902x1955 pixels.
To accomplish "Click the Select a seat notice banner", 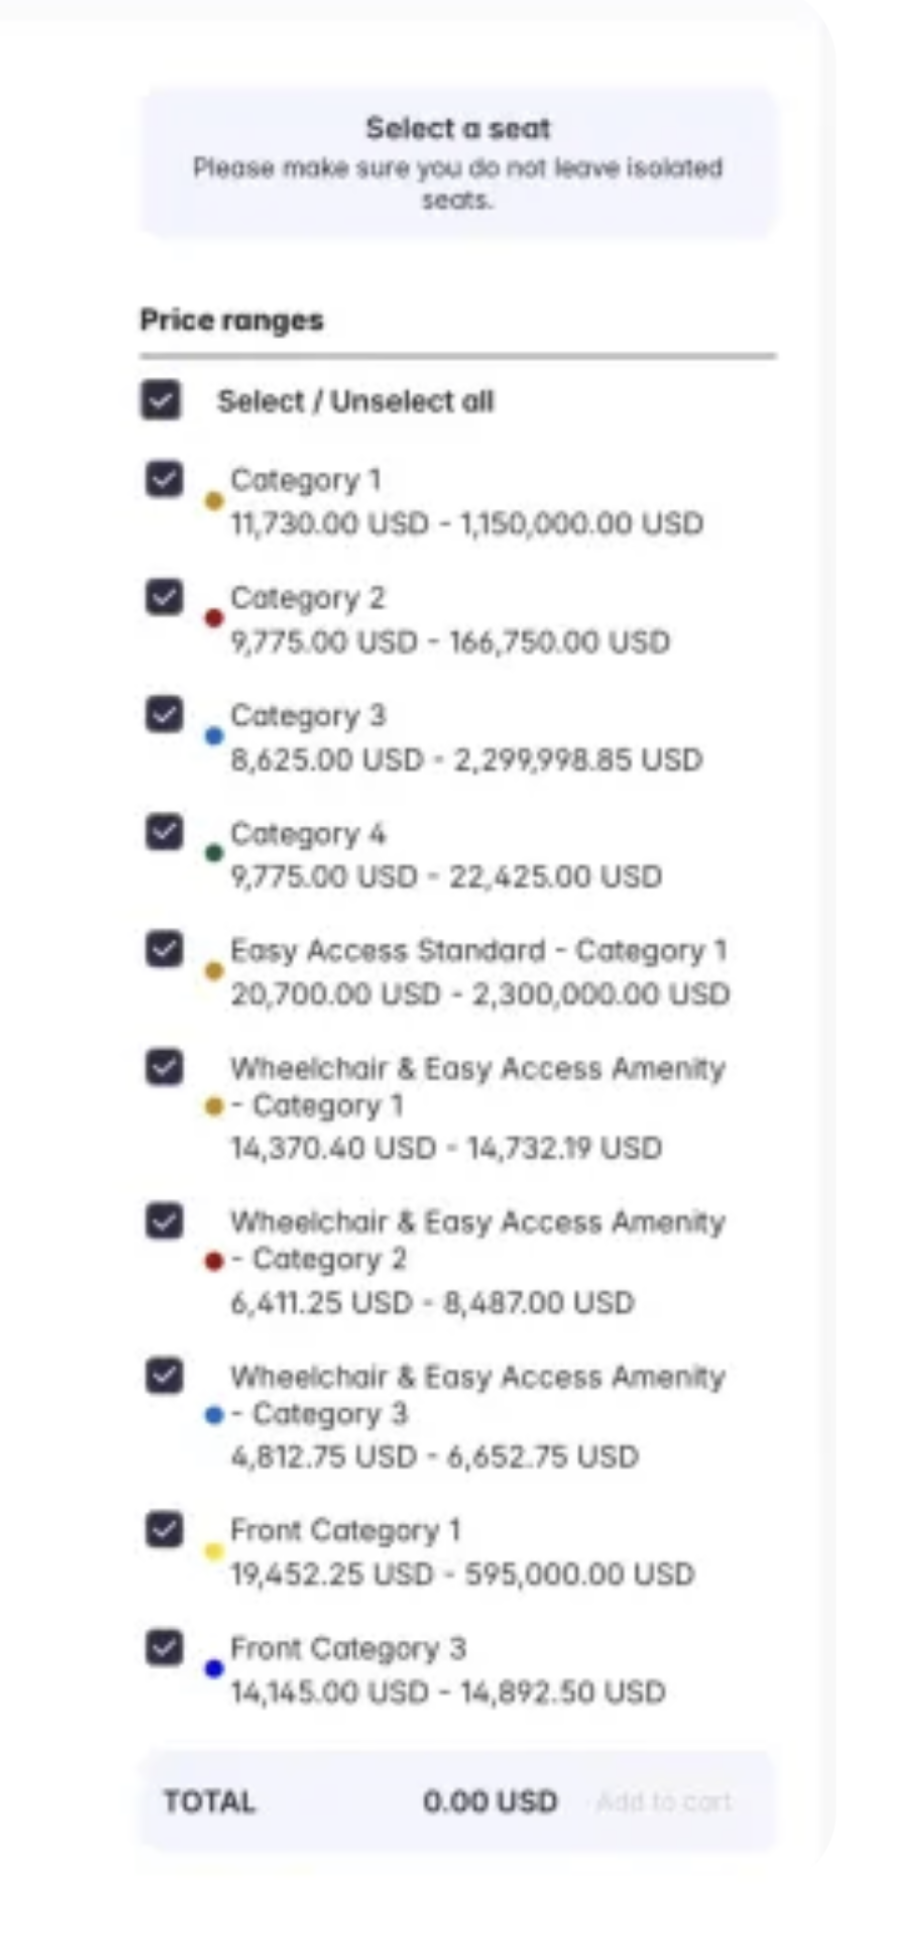I will click(458, 162).
